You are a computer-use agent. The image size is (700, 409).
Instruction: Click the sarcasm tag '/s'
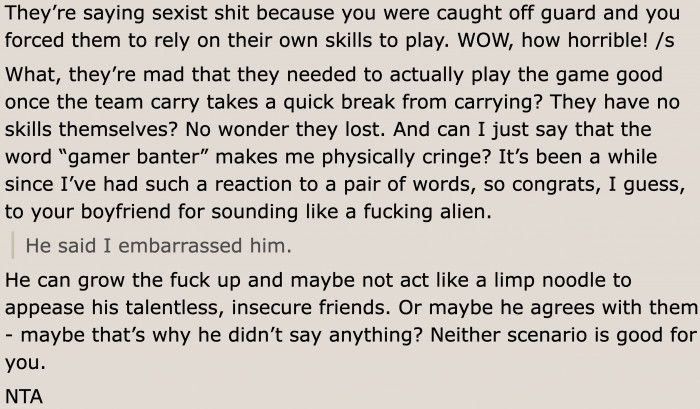tap(665, 41)
